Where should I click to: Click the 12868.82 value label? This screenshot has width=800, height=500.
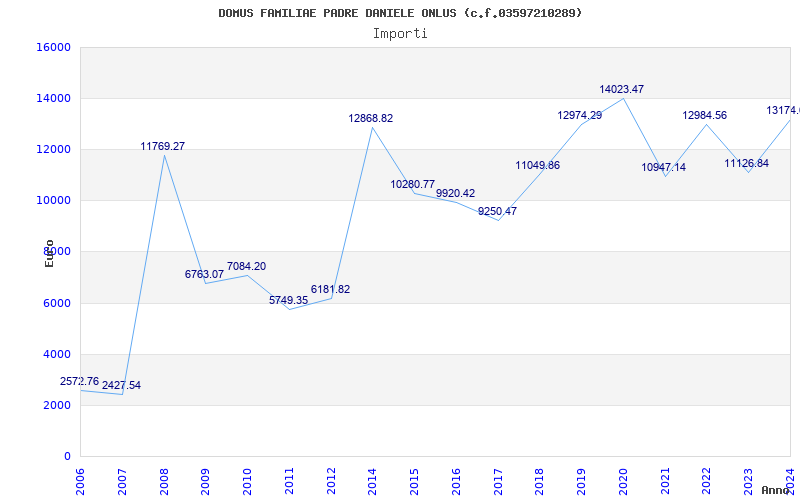[370, 119]
